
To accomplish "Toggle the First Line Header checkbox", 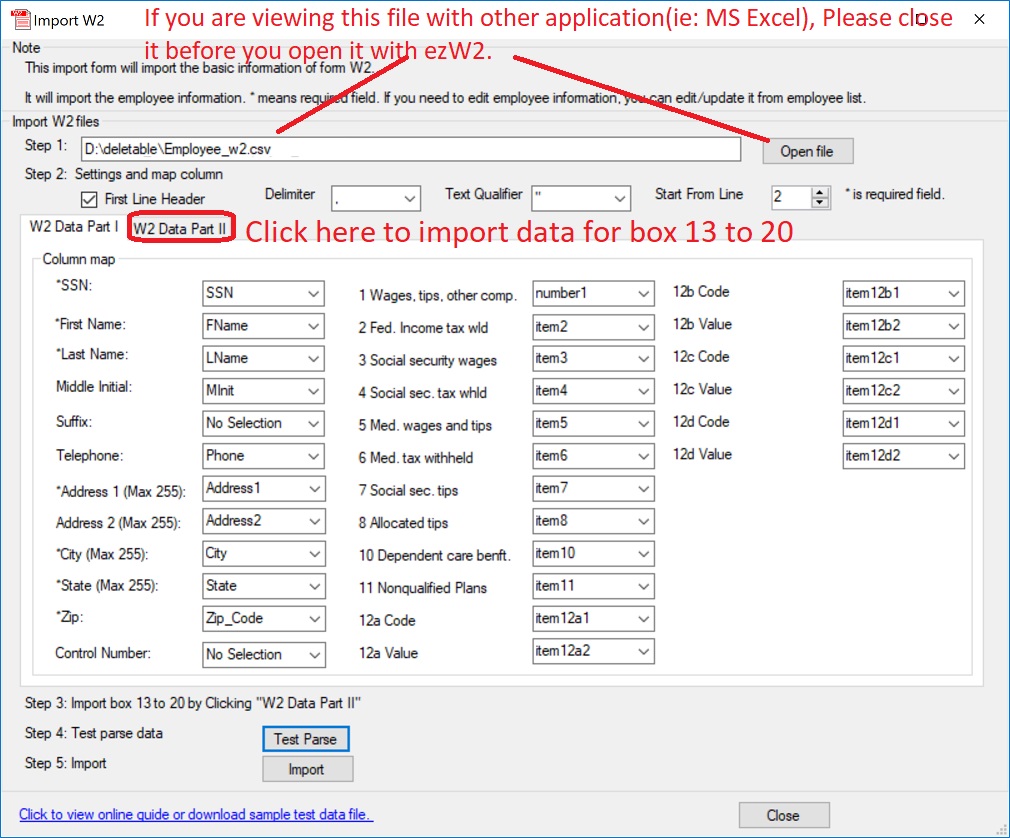I will click(90, 199).
